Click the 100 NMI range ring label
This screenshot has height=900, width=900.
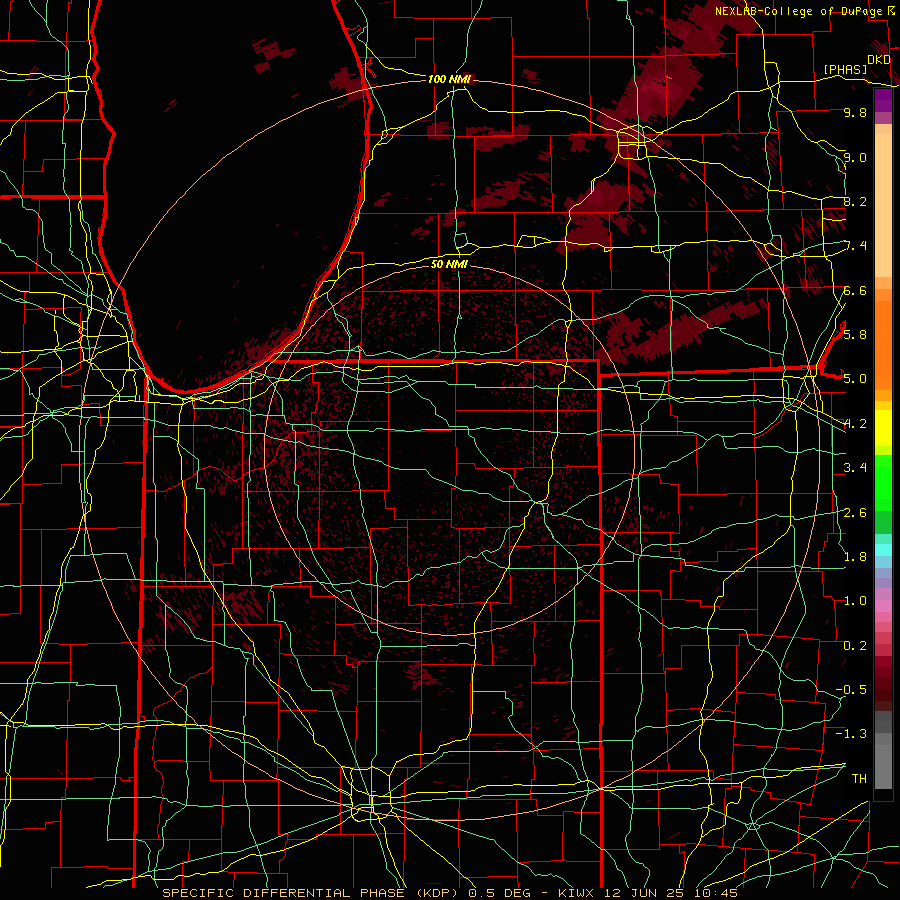coord(449,79)
